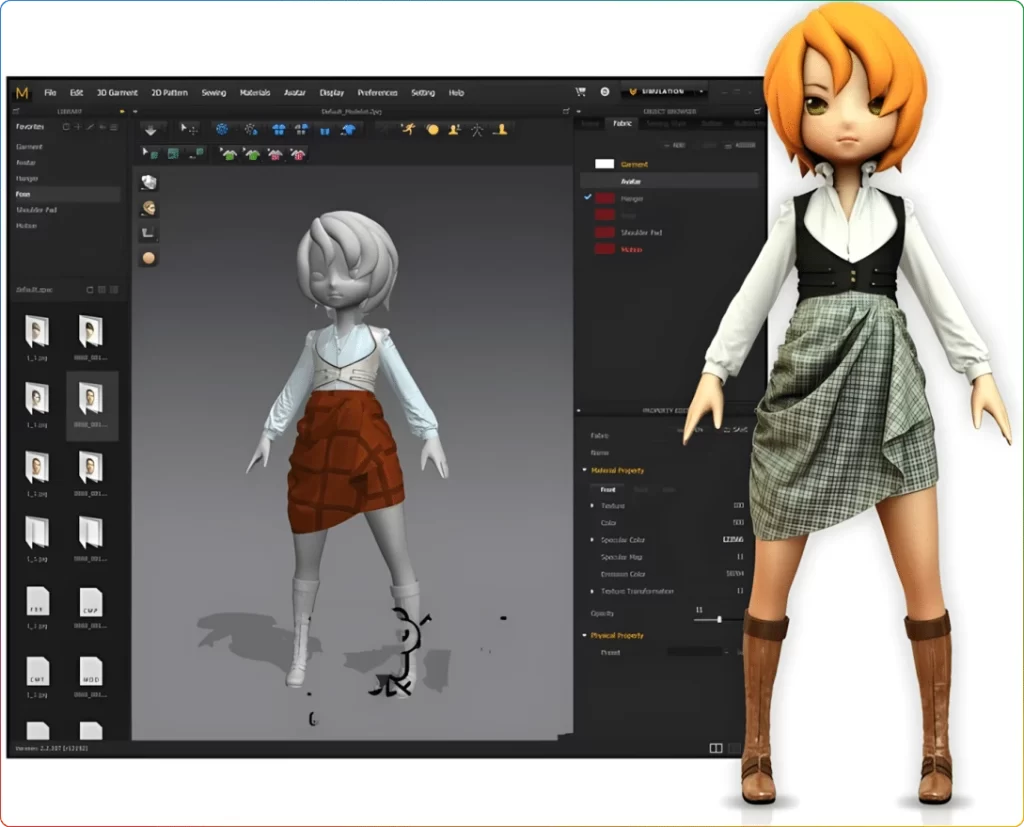This screenshot has width=1024, height=827.
Task: Click the red textured shirt icon
Action: click(x=296, y=155)
